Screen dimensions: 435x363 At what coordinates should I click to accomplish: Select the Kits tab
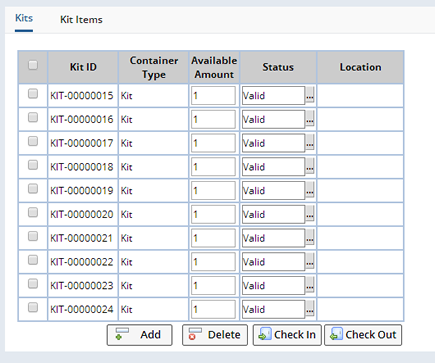pyautogui.click(x=24, y=18)
